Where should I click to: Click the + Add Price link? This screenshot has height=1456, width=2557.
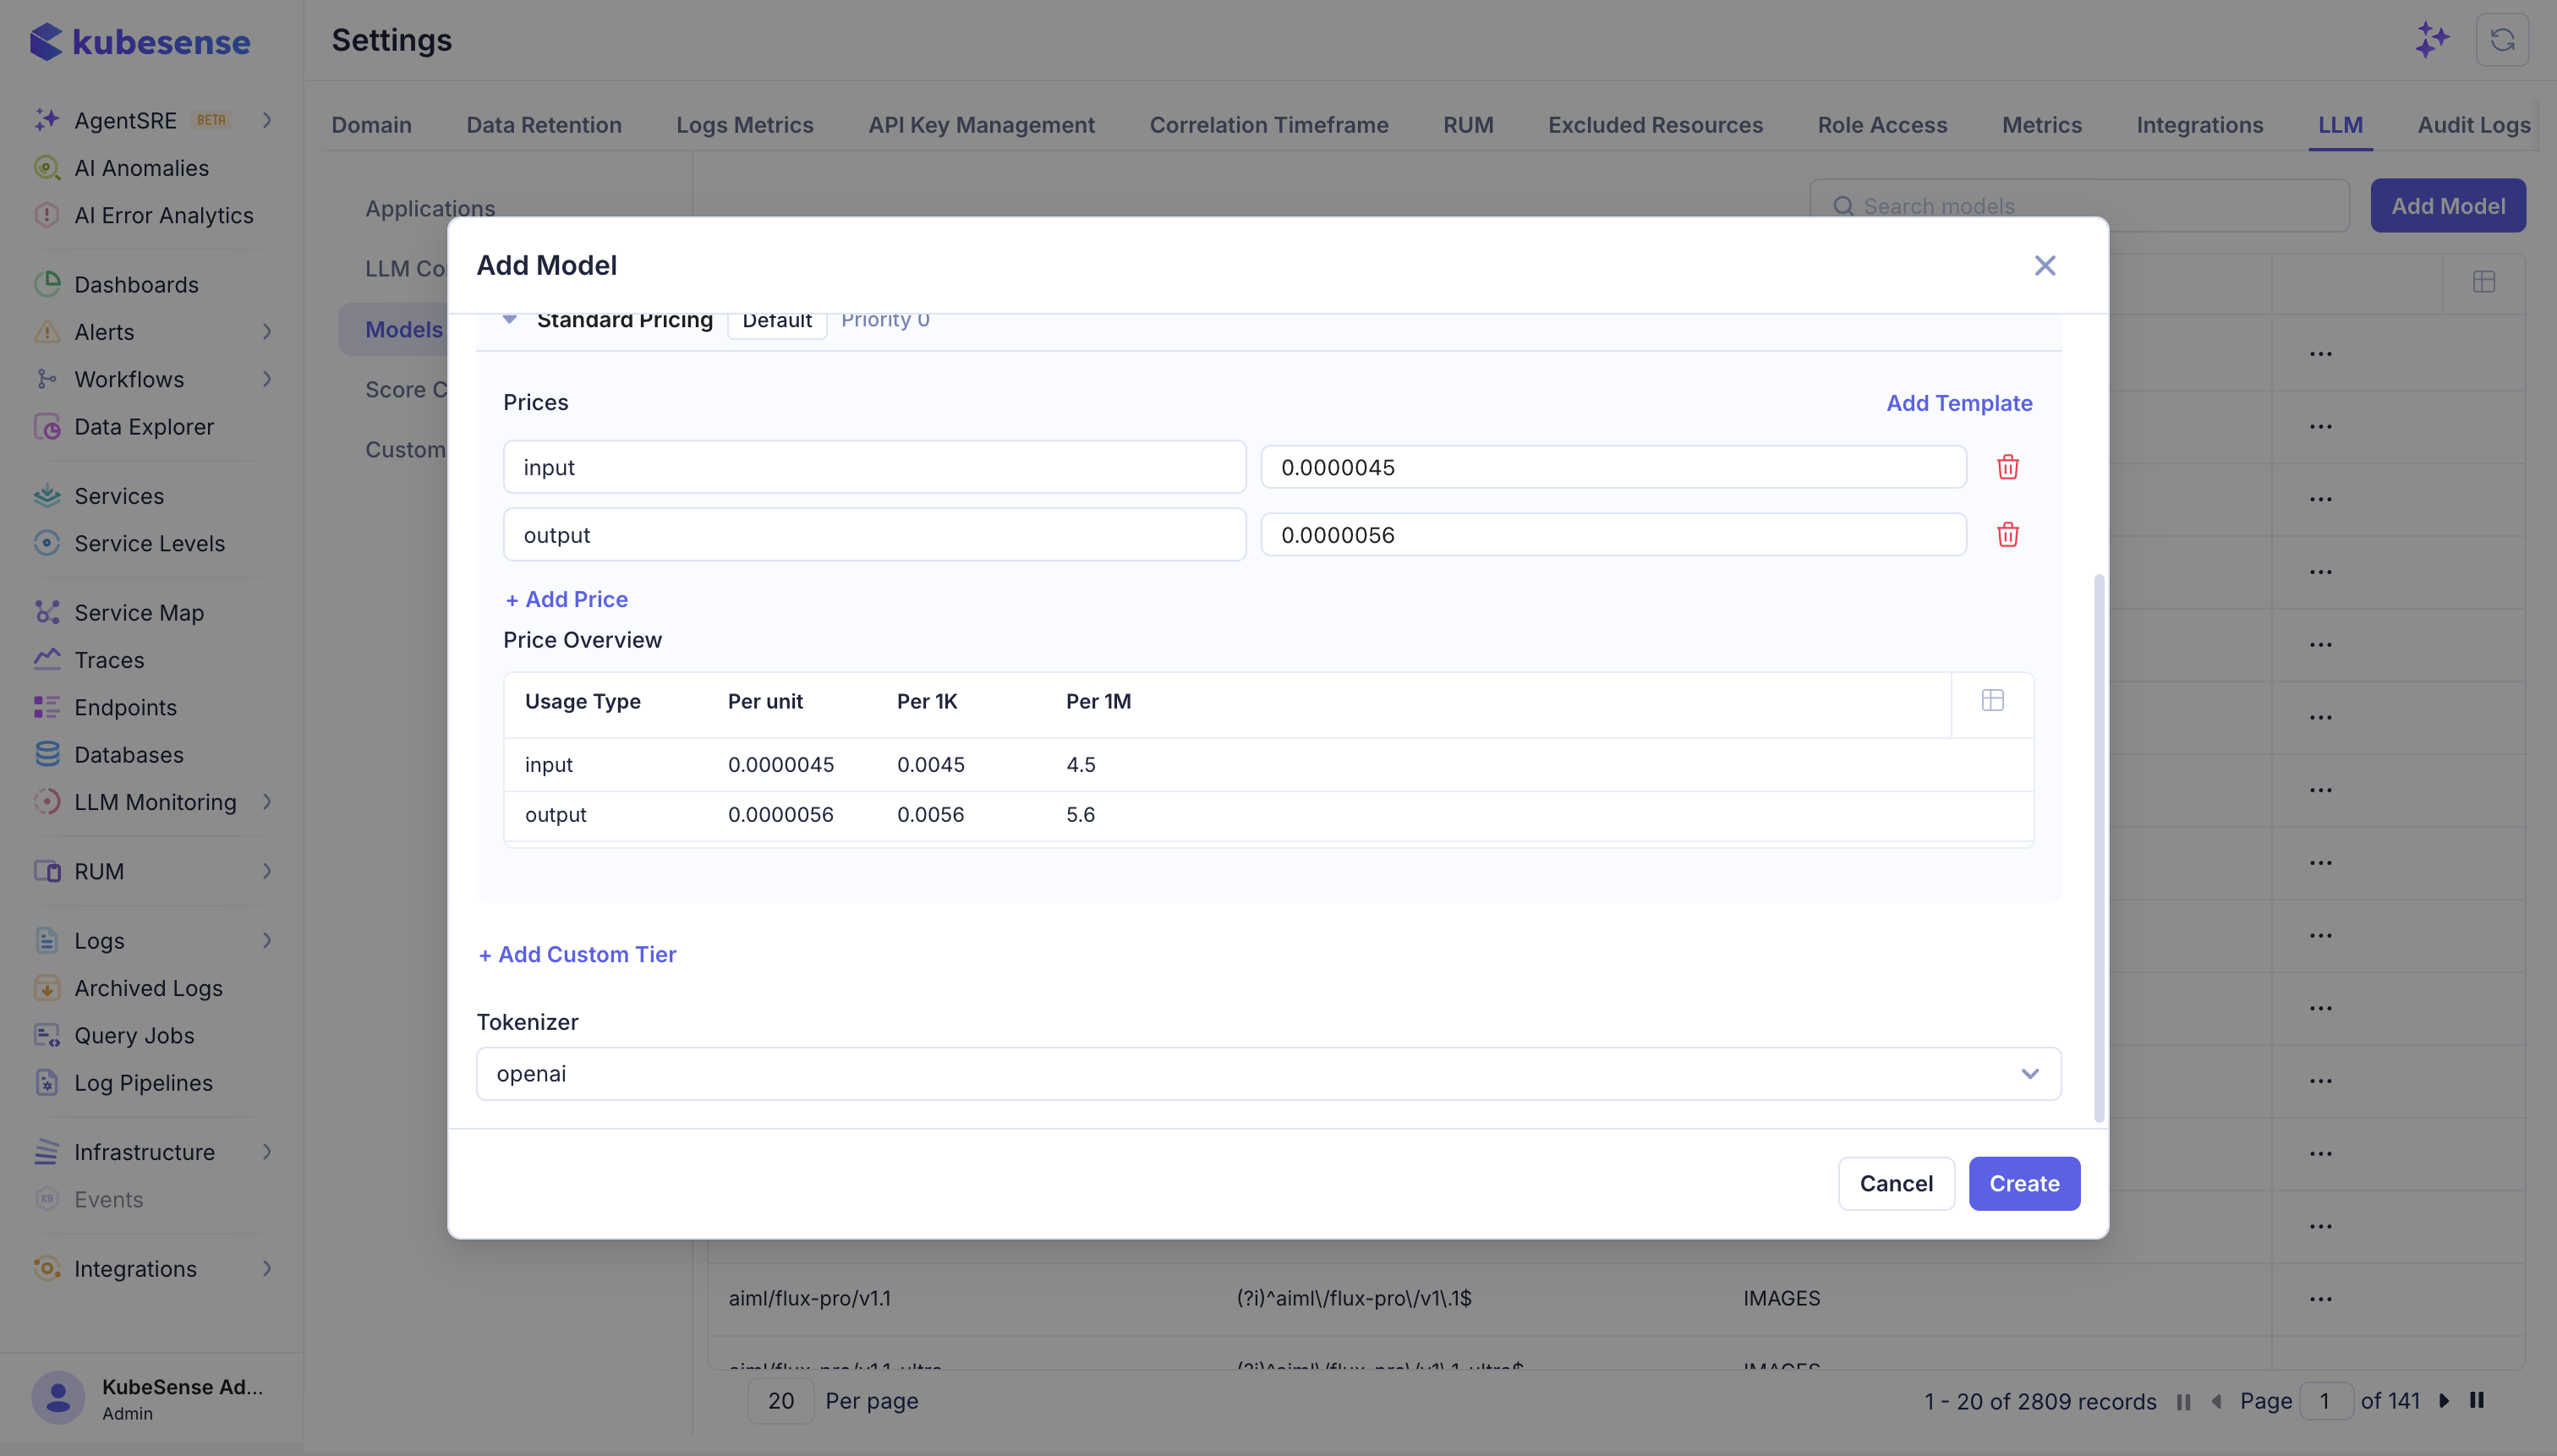pyautogui.click(x=566, y=599)
